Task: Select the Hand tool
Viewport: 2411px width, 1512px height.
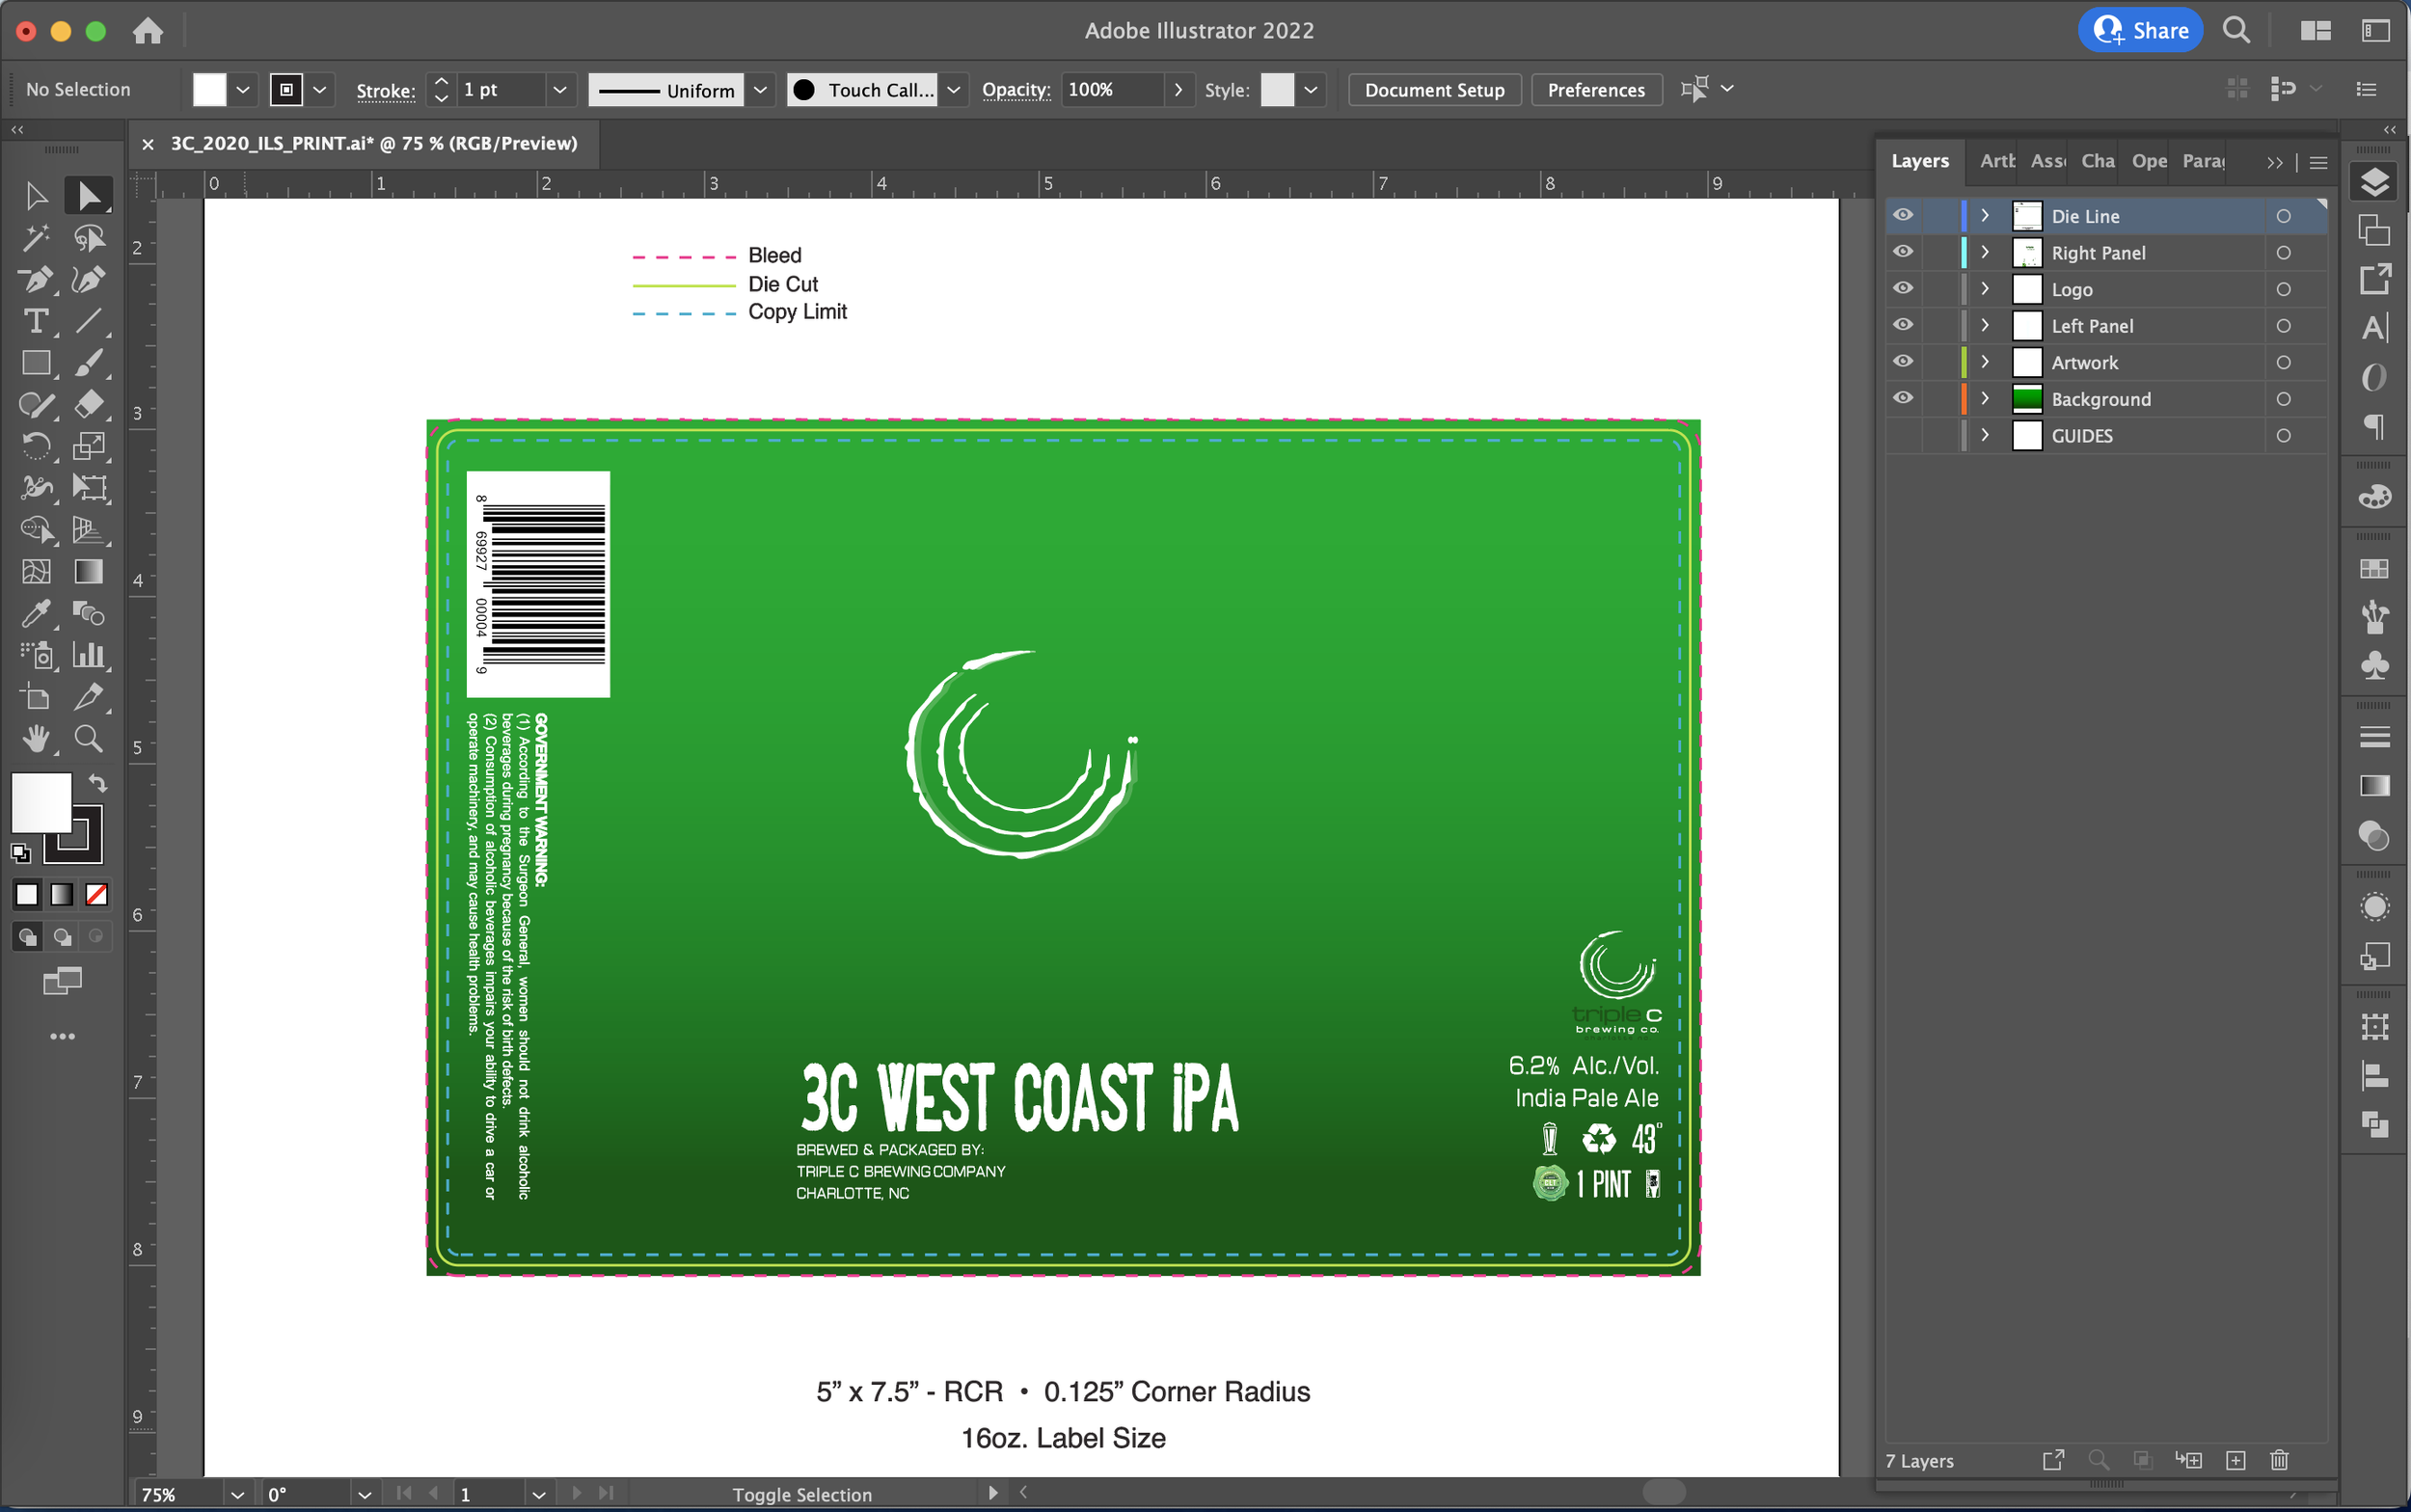Action: coord(36,739)
